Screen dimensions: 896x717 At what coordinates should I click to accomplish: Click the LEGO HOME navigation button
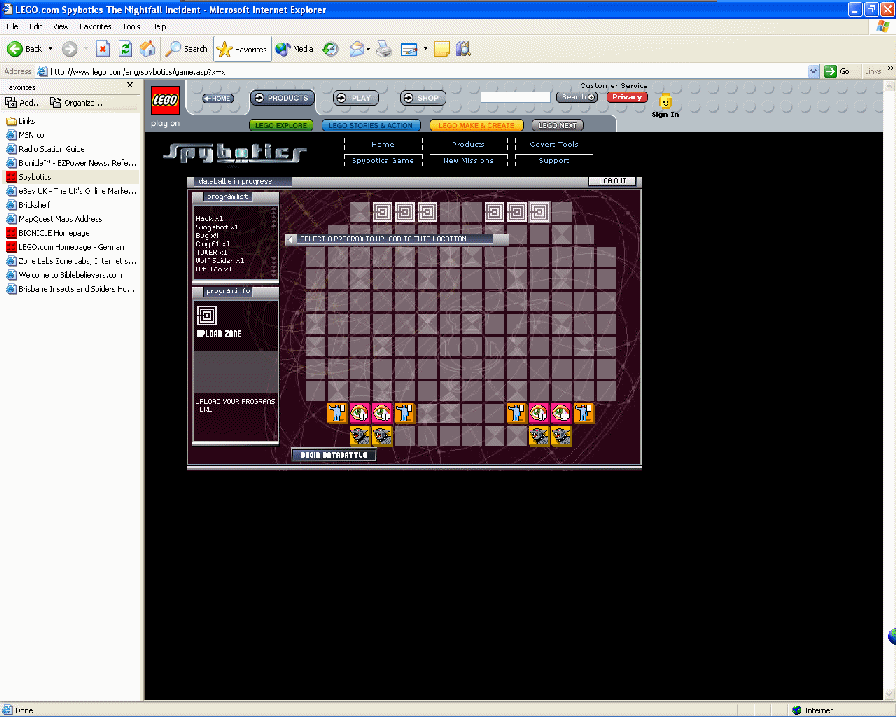coord(218,98)
